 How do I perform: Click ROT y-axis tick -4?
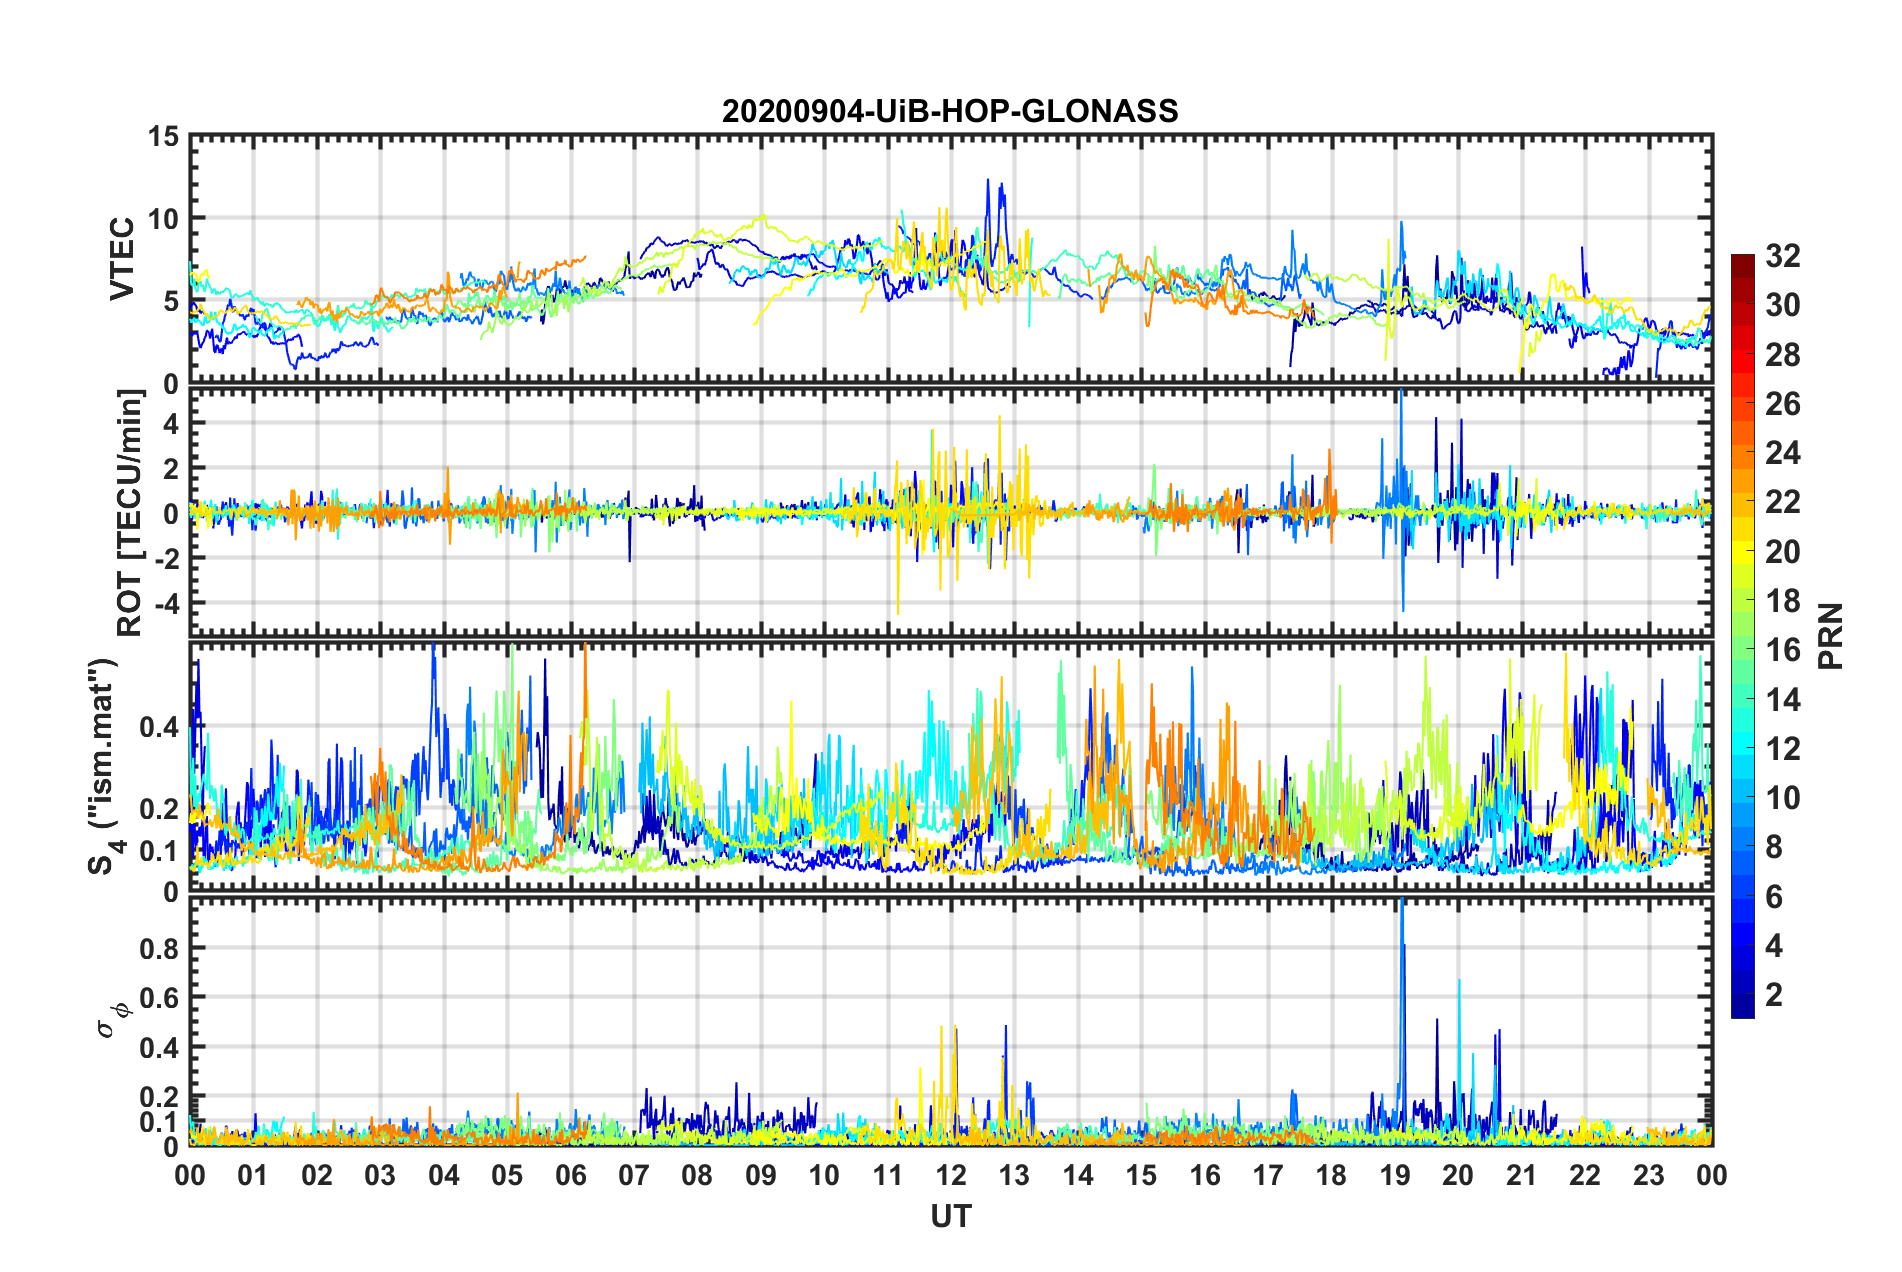[167, 605]
